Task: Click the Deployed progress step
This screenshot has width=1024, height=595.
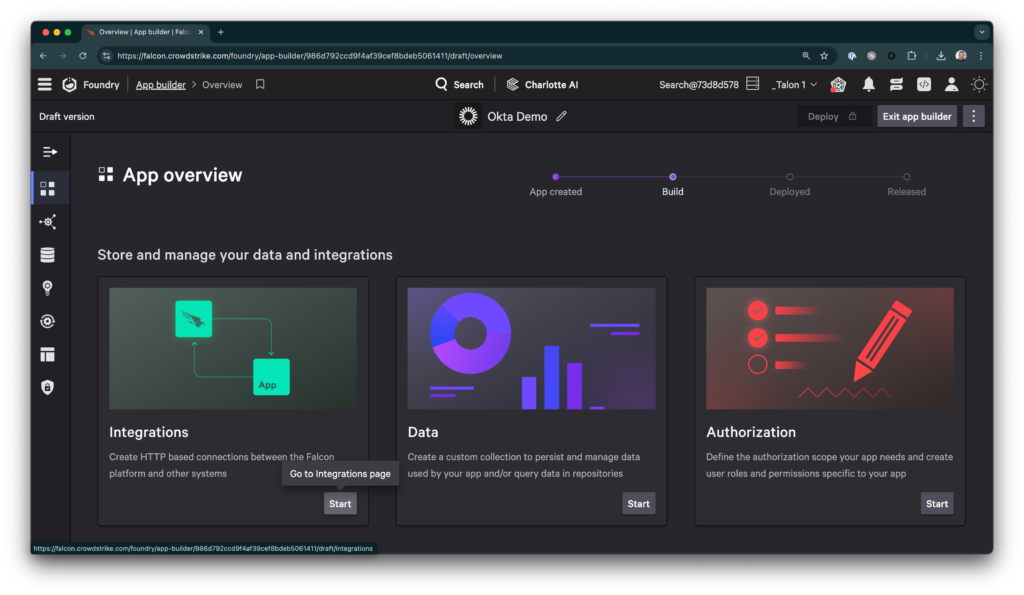Action: tap(790, 184)
